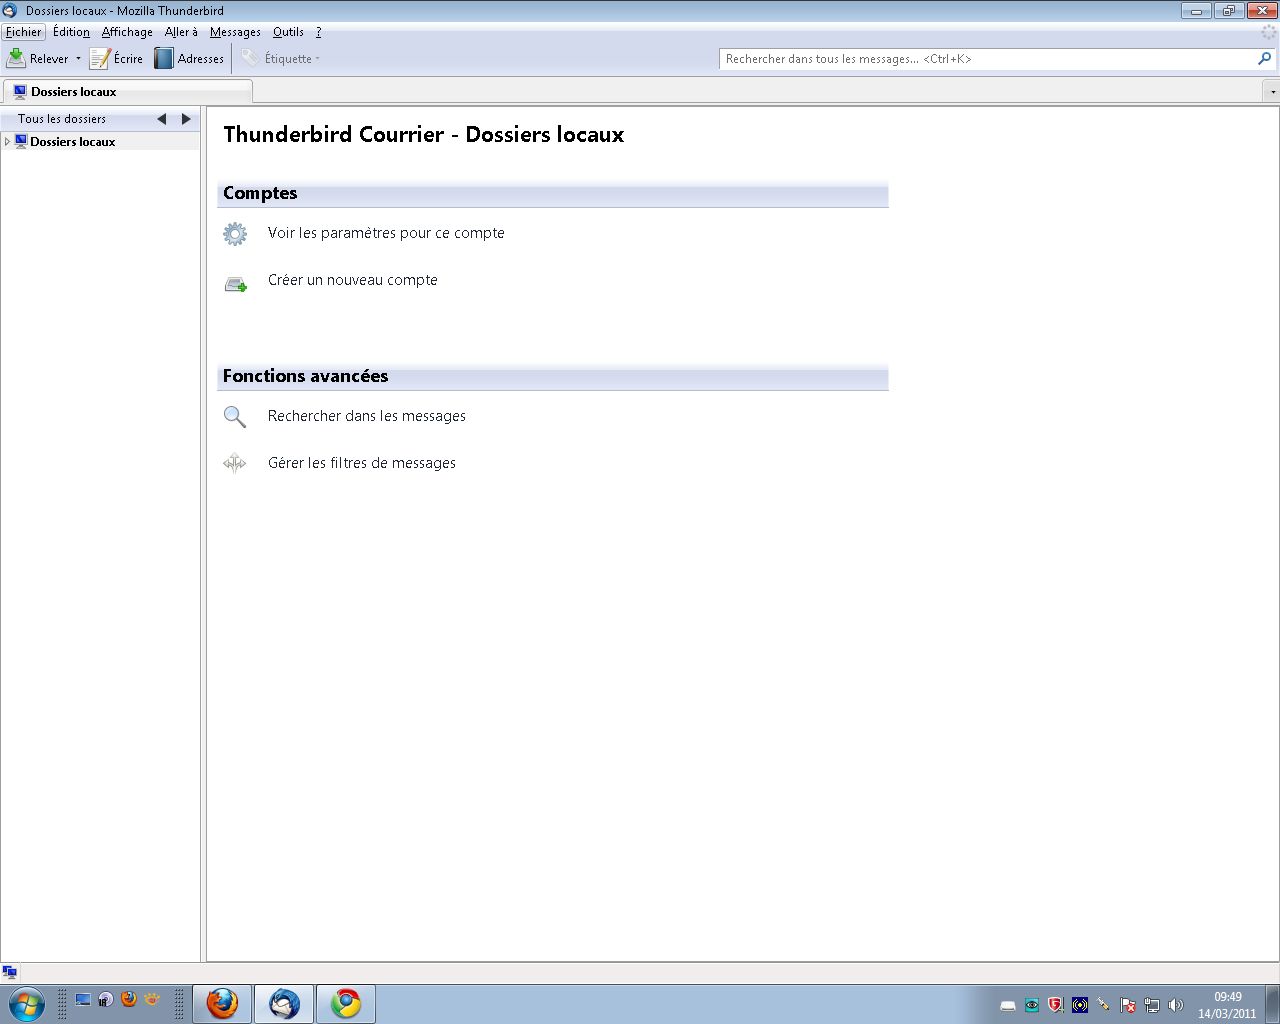Viewport: 1280px width, 1024px height.
Task: Click the search magnifier icon in search box
Action: pos(1264,59)
